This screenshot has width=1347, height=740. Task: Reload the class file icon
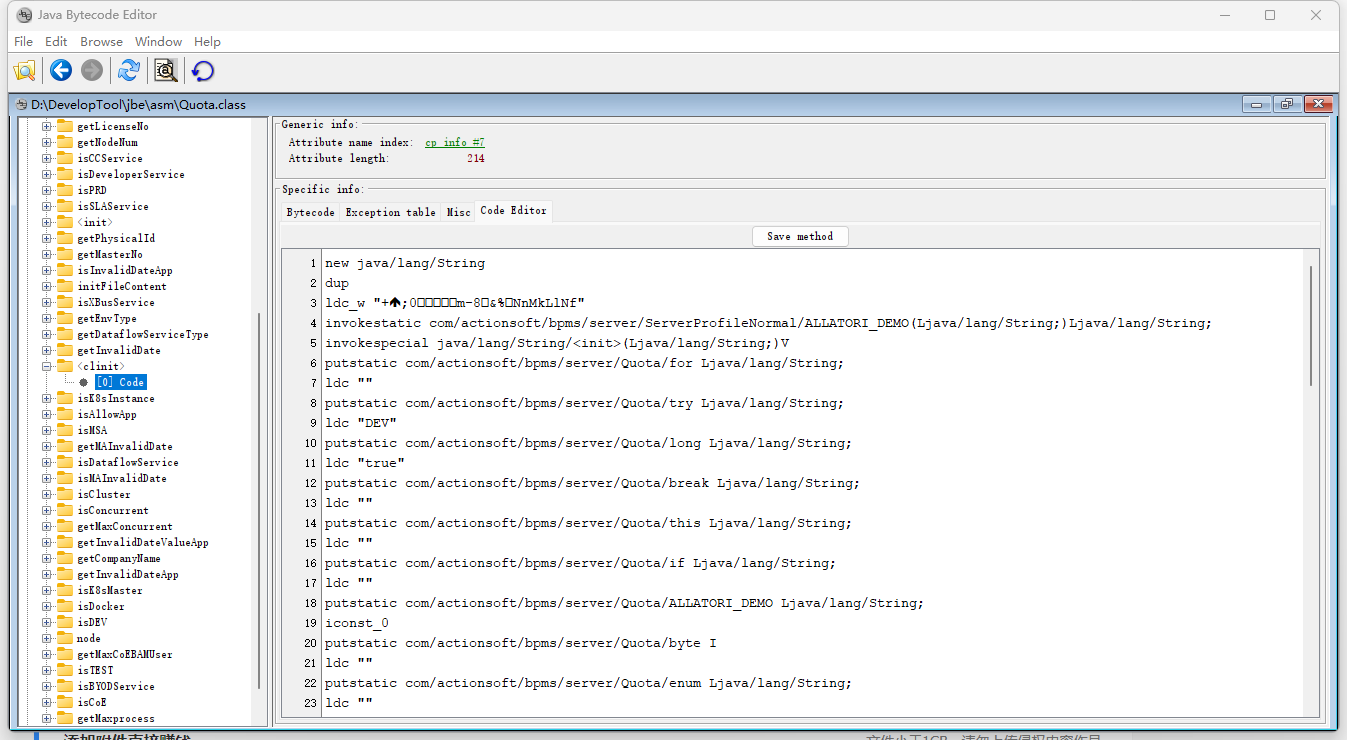[x=128, y=70]
